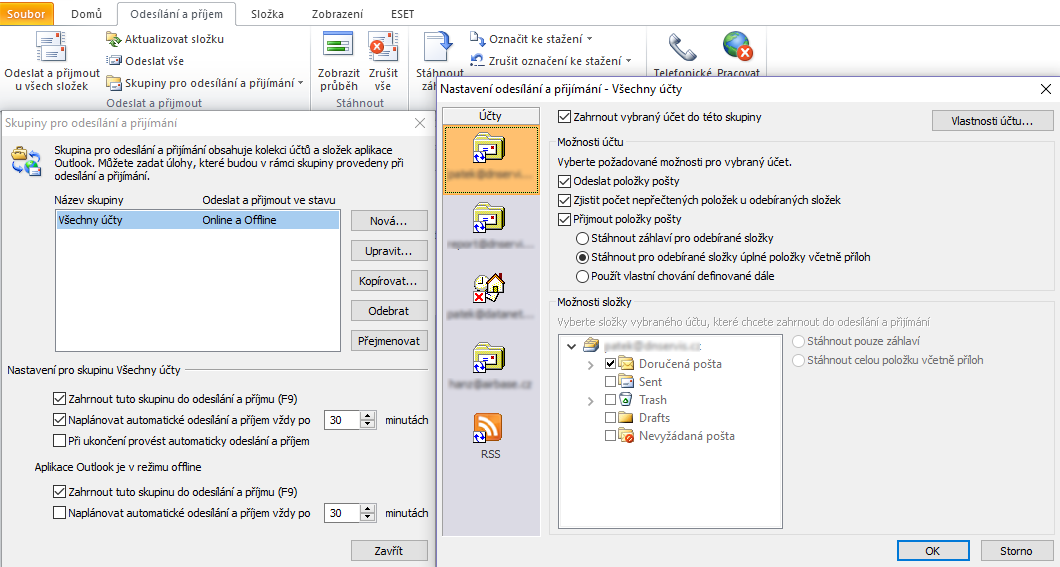Viewport: 1060px width, 567px height.
Task: Select Stáhnout záhlaví pro odebírané složky radio
Action: point(582,238)
